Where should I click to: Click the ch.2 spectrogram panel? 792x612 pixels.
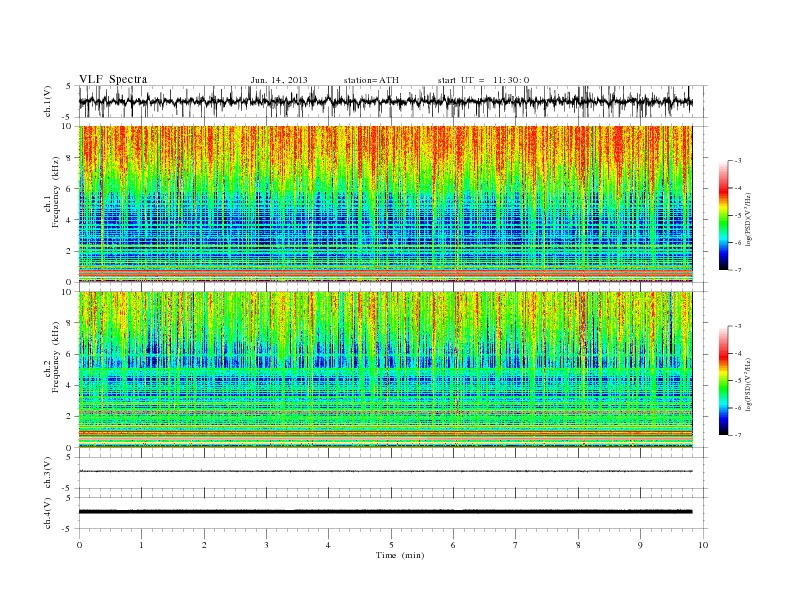(385, 370)
